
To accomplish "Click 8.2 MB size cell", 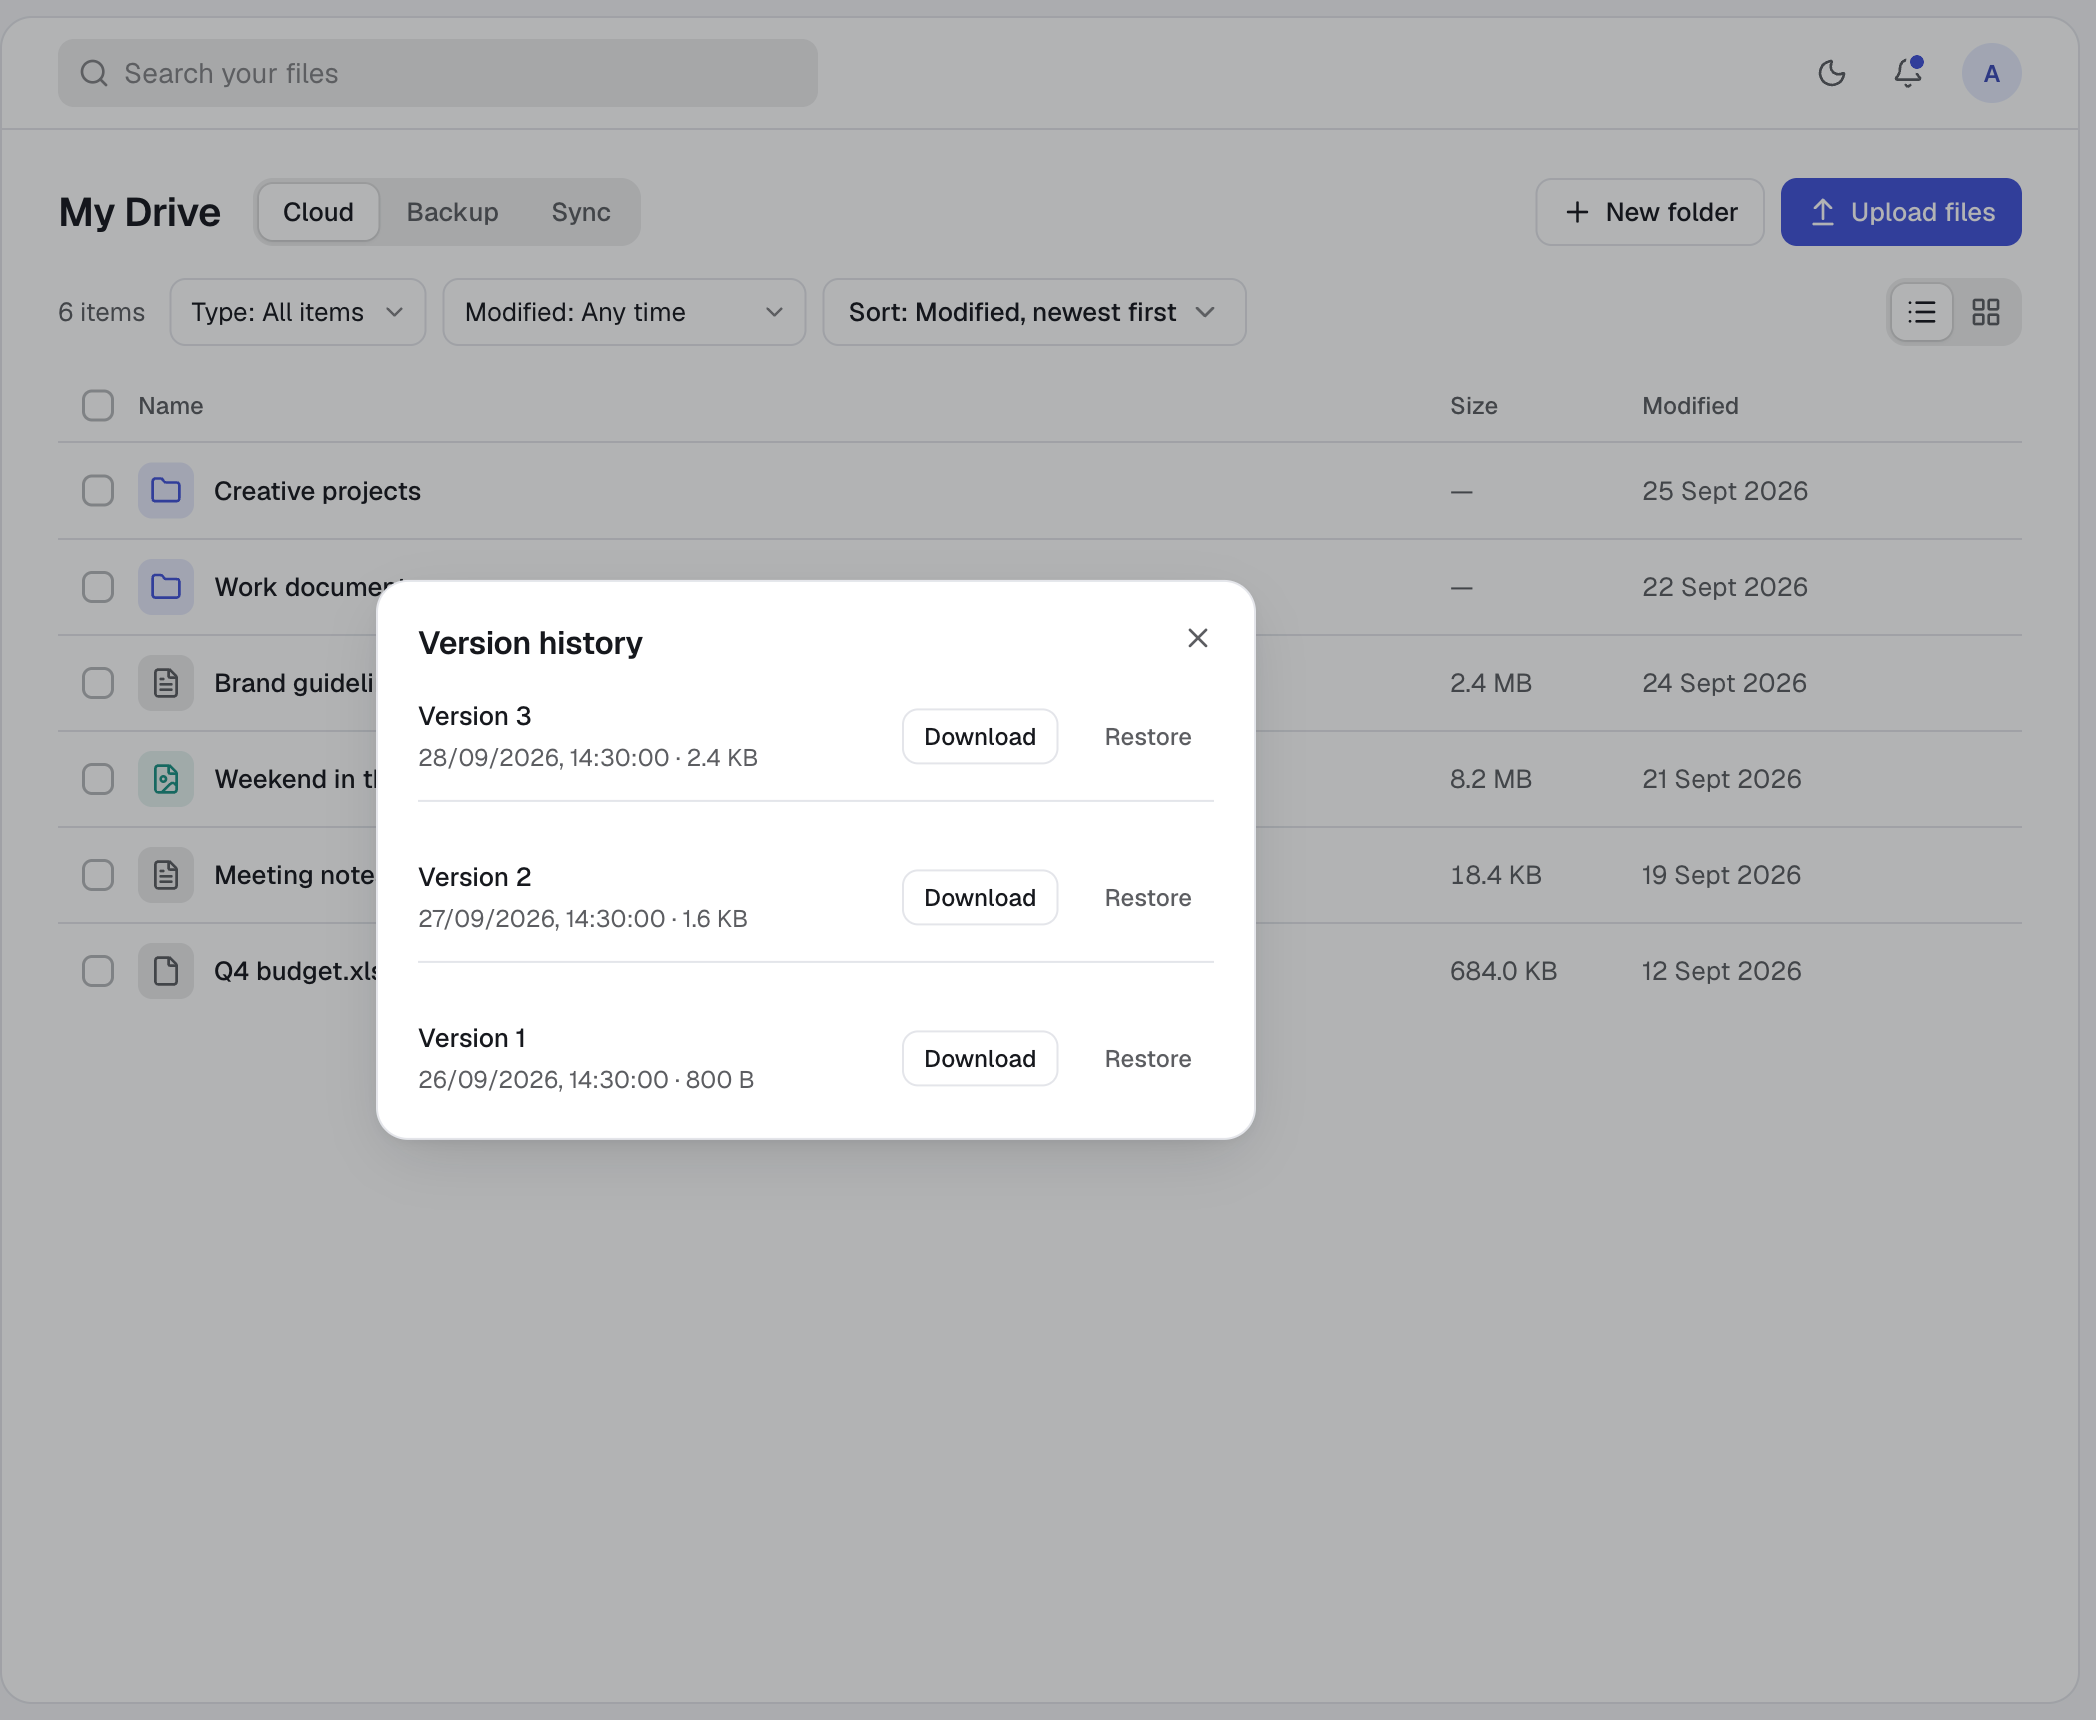I will pyautogui.click(x=1491, y=779).
